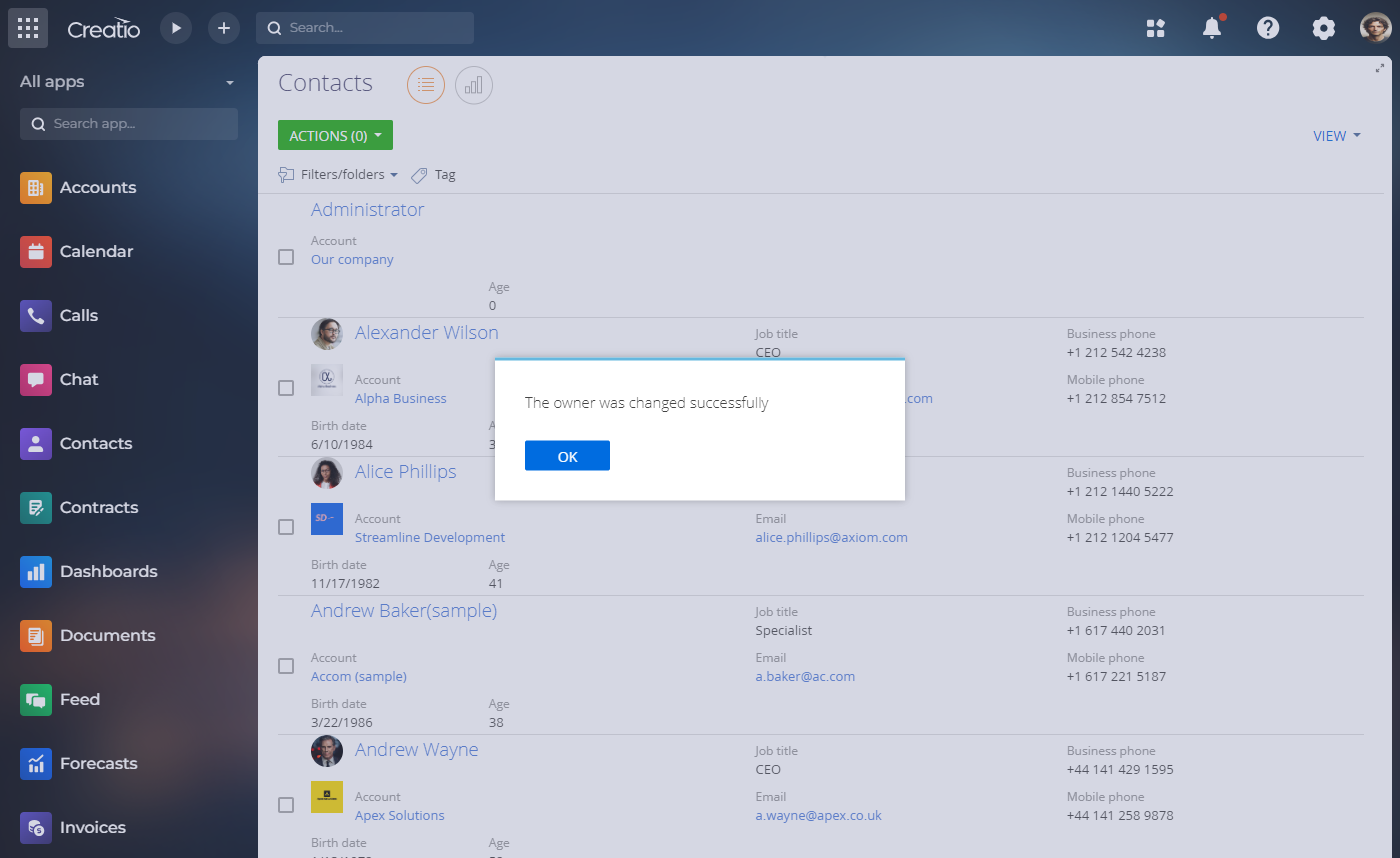Open the user profile avatar
This screenshot has height=858, width=1400.
tap(1376, 28)
